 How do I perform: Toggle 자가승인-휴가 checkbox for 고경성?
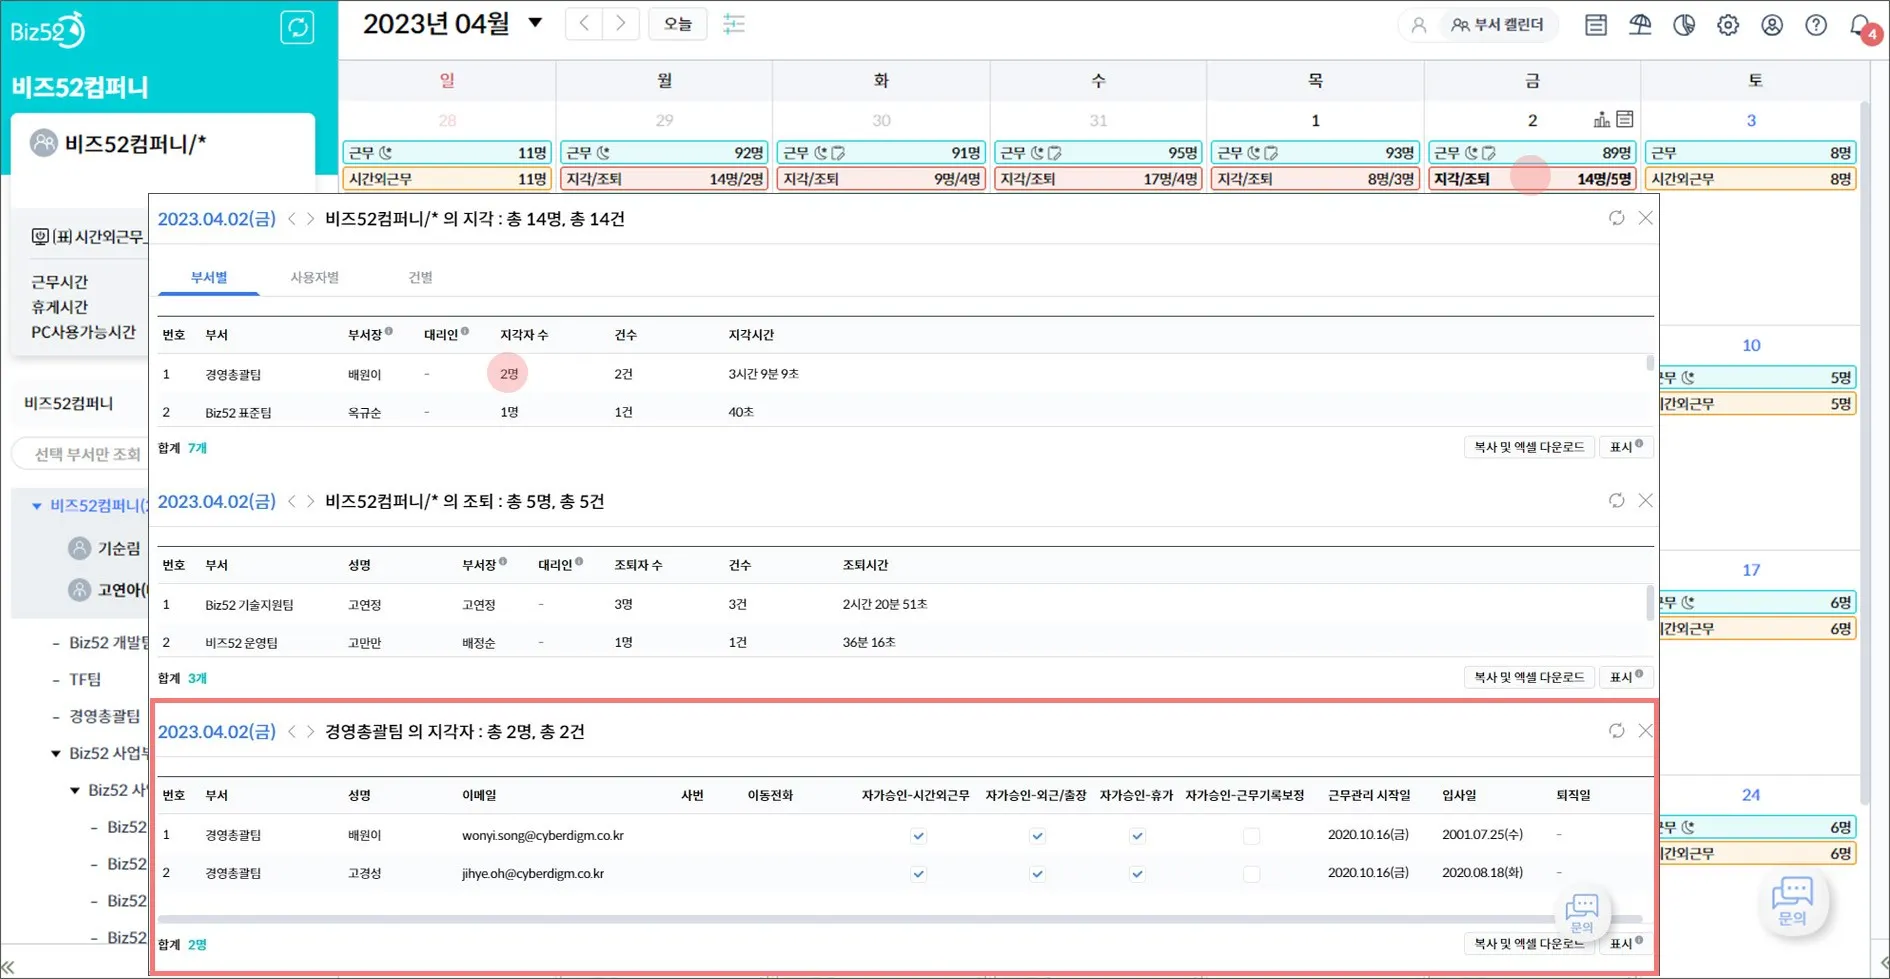pos(1137,874)
